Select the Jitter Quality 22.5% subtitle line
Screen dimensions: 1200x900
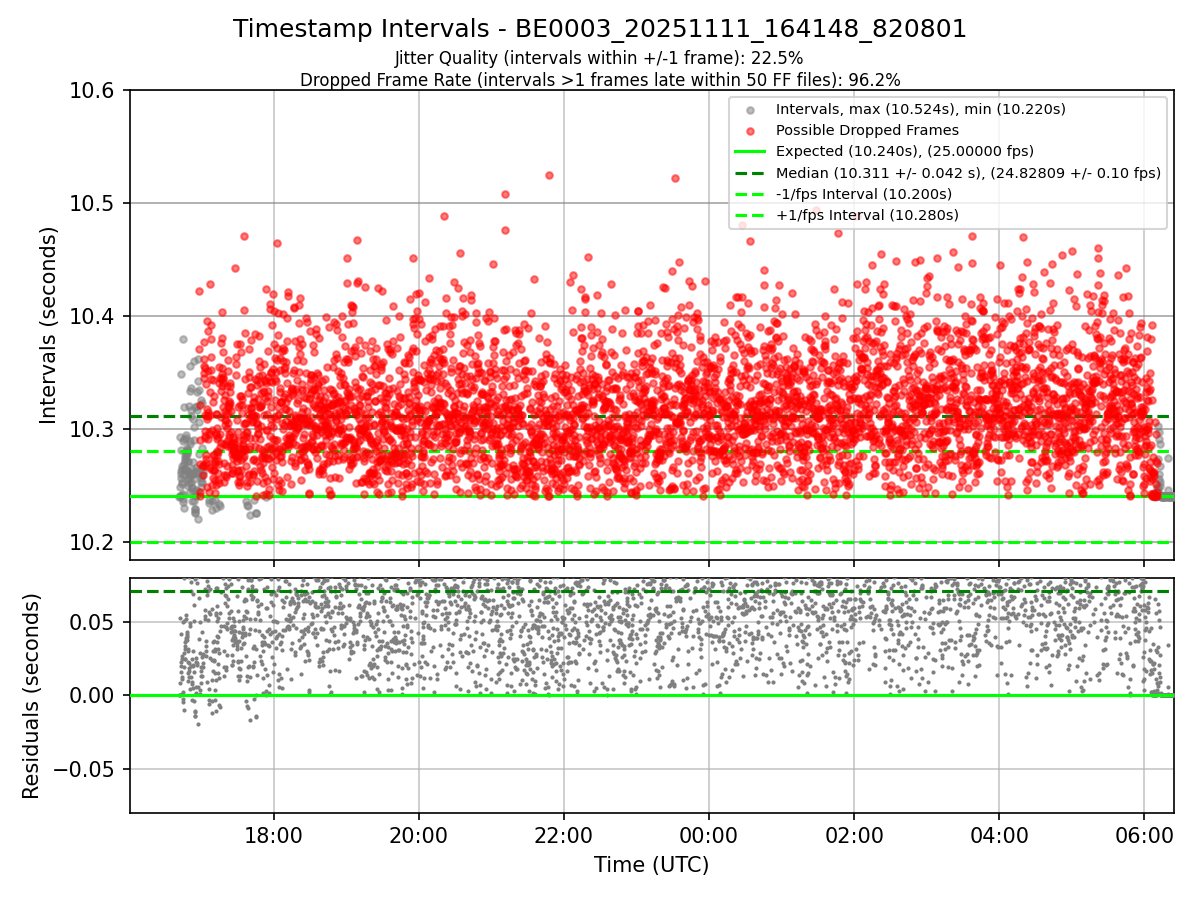point(599,58)
